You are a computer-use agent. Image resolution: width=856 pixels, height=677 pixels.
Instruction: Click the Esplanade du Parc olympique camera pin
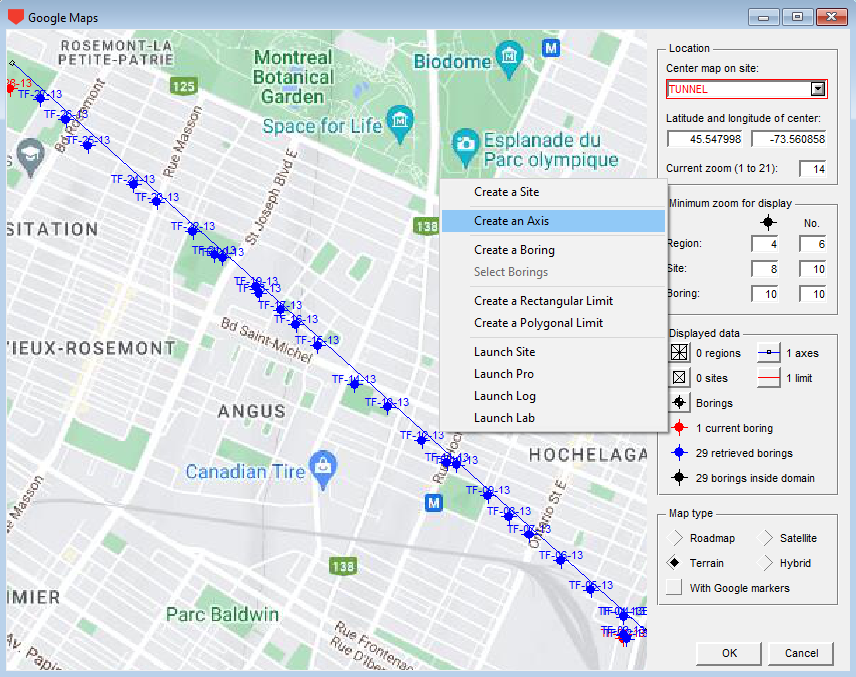465,146
